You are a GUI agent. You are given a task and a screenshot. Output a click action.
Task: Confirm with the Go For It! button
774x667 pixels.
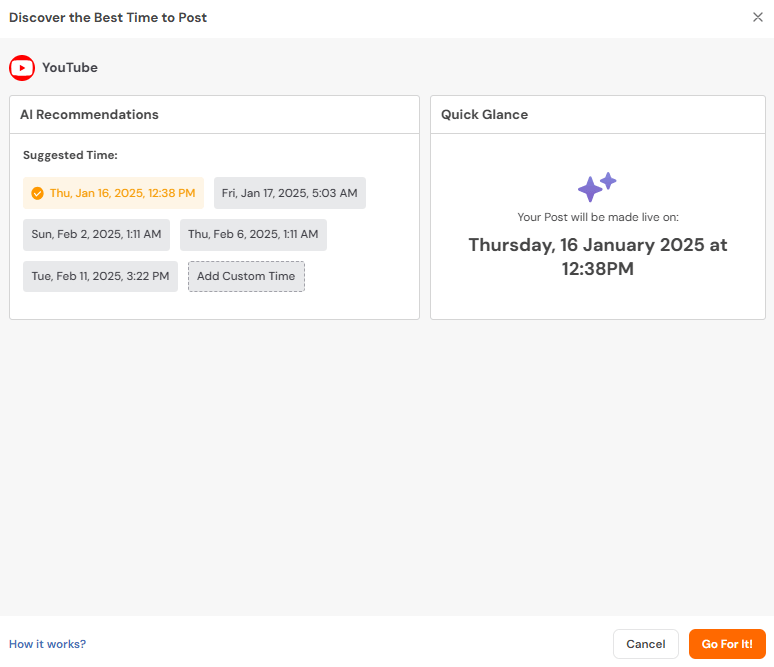click(x=727, y=644)
